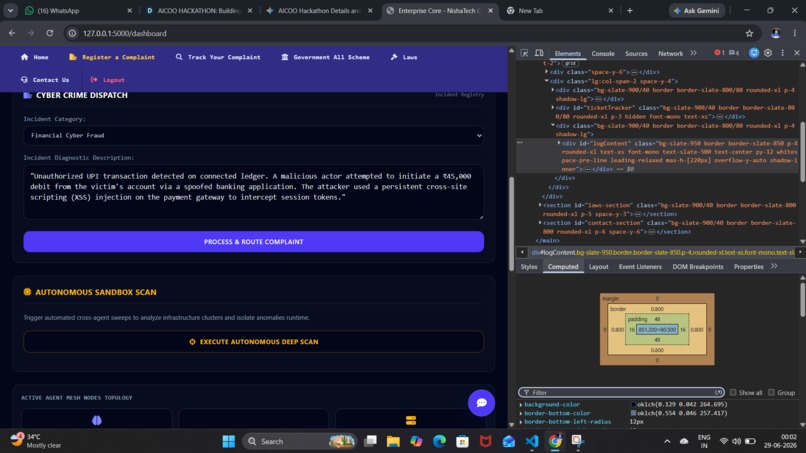
Task: Open the Event Listeners pane tab
Action: (640, 267)
